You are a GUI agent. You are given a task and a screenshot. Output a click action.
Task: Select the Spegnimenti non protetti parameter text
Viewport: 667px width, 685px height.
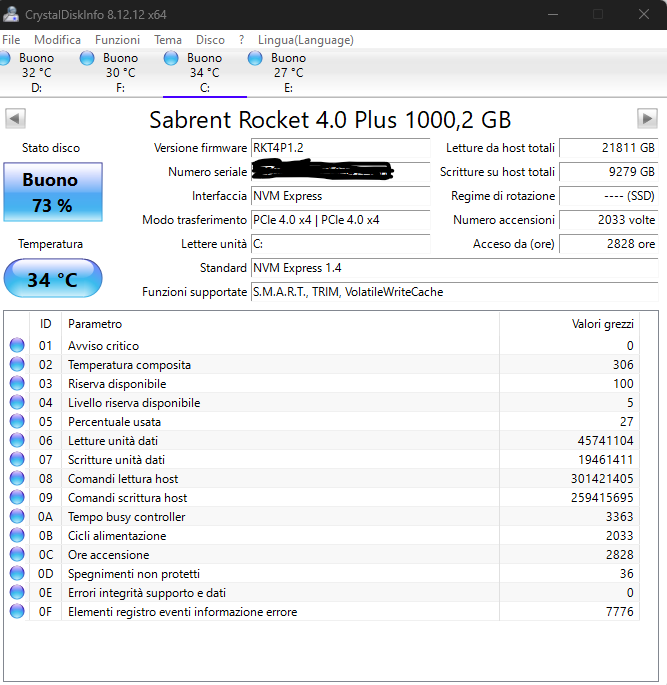coord(134,574)
